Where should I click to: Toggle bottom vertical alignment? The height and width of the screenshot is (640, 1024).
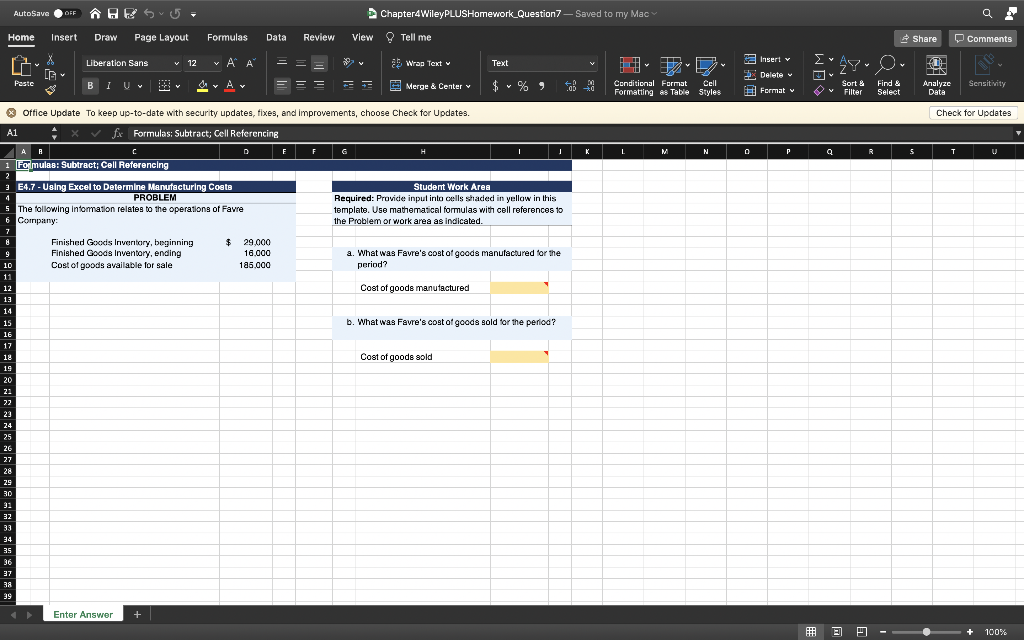319,63
